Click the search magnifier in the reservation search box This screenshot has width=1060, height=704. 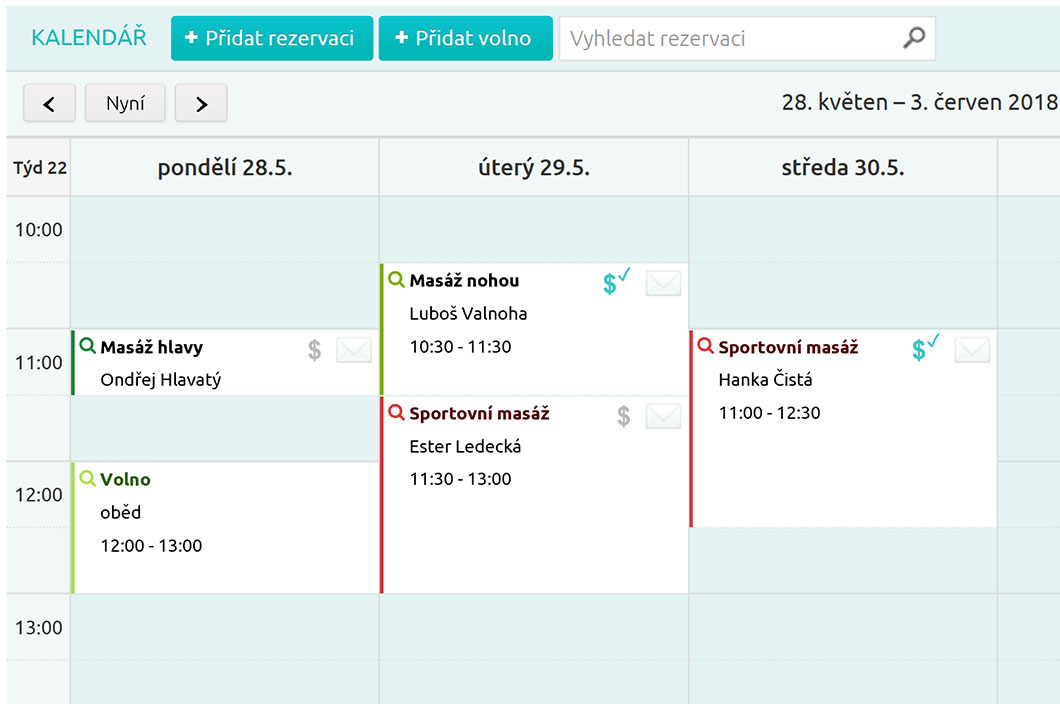[x=914, y=37]
